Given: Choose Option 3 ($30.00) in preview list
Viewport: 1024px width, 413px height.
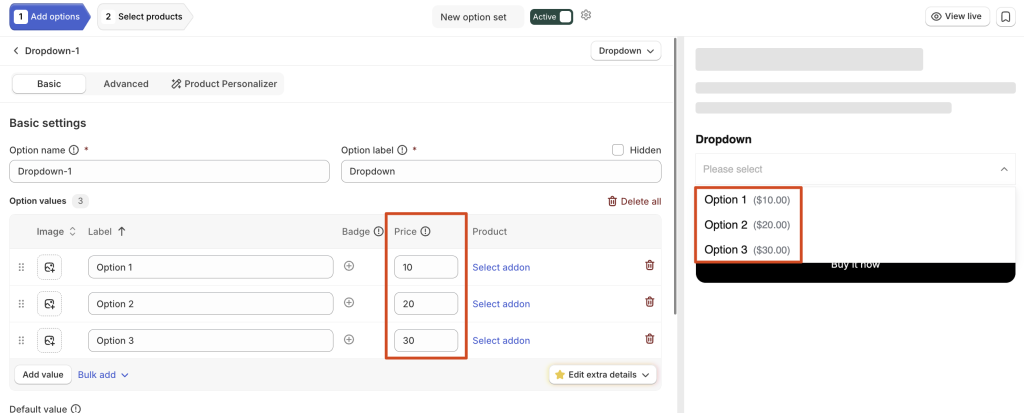Looking at the screenshot, I should [x=747, y=250].
